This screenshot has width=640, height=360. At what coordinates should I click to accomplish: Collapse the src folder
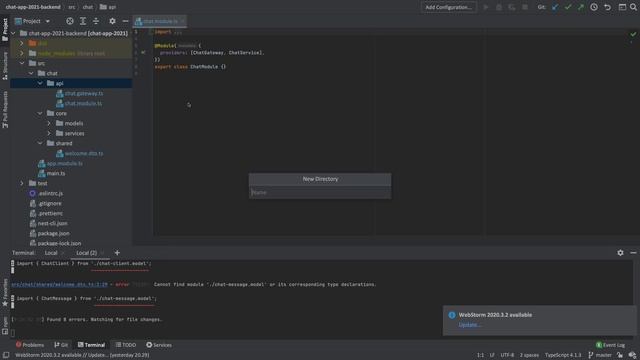(x=22, y=63)
